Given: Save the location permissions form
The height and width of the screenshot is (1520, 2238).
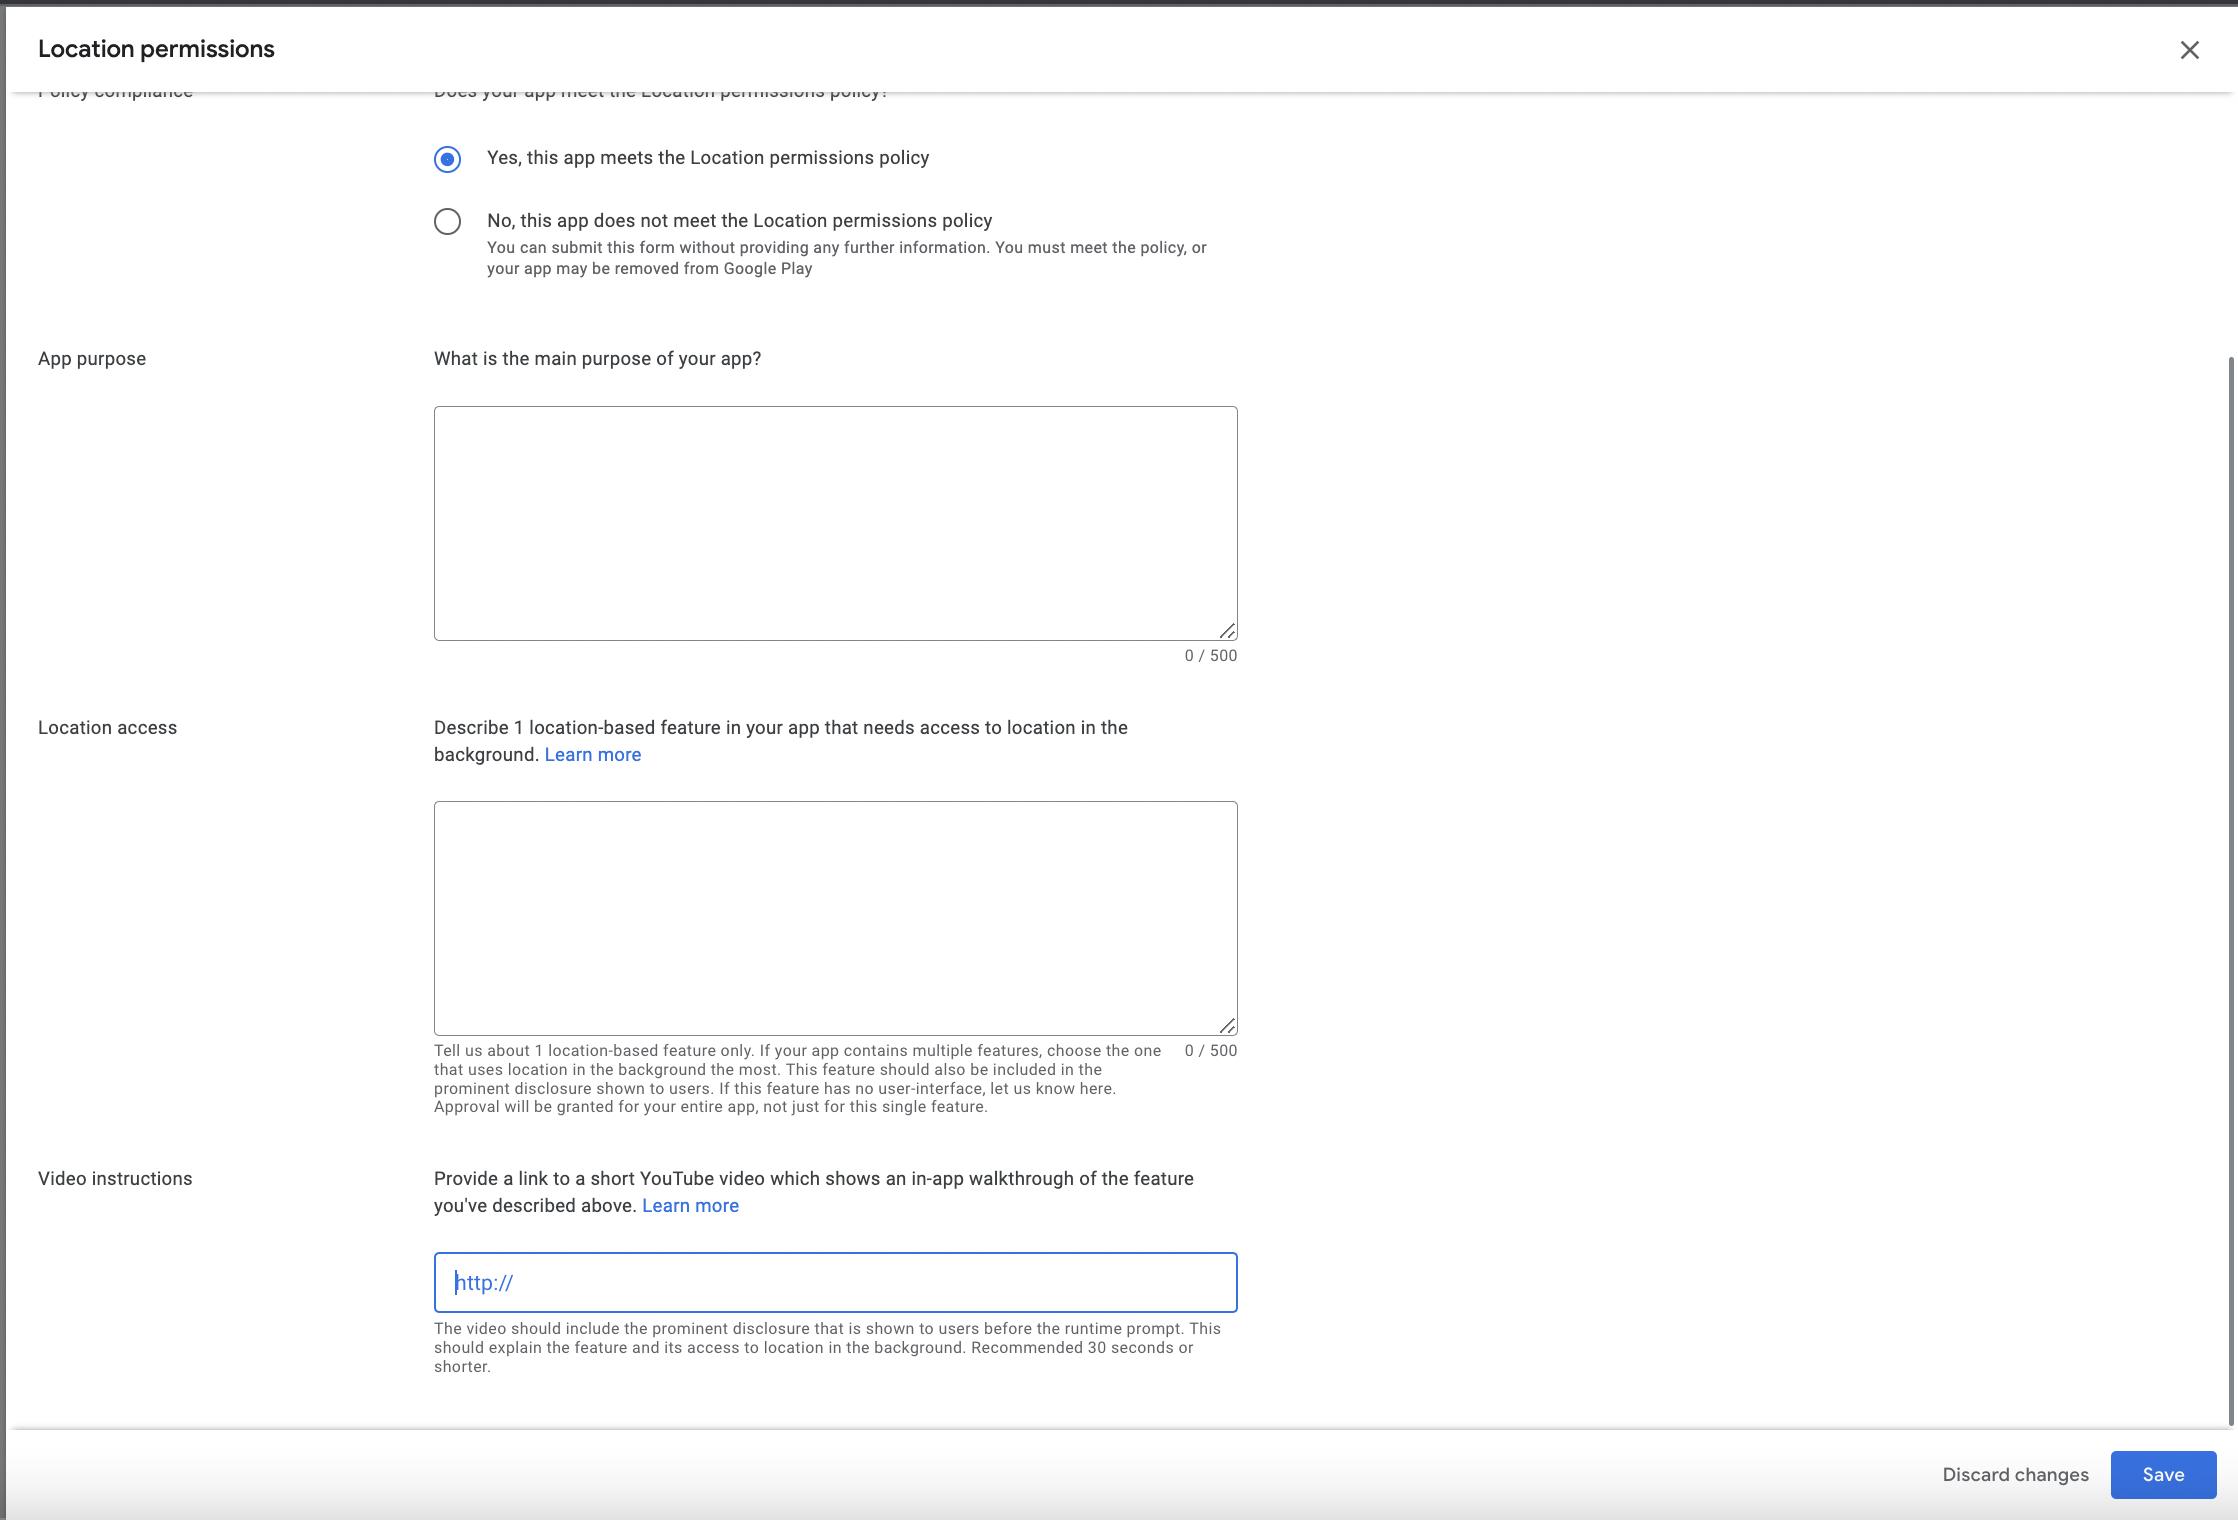Looking at the screenshot, I should (x=2162, y=1475).
